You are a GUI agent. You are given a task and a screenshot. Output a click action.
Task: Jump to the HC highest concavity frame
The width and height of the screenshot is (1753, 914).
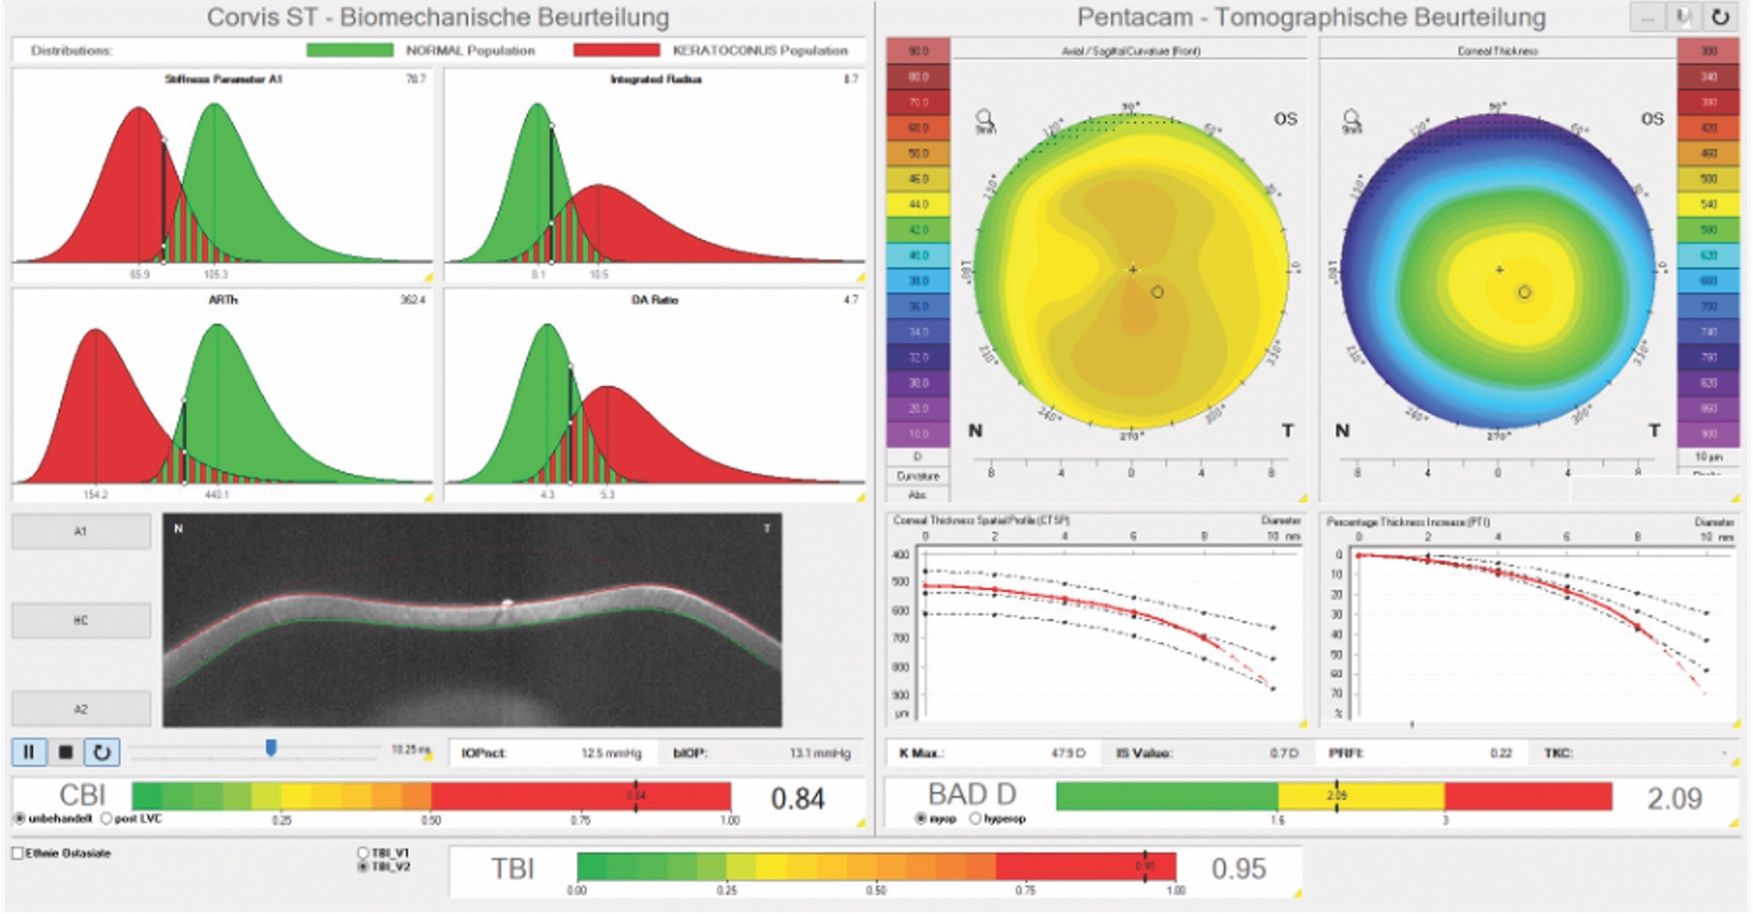(x=81, y=620)
